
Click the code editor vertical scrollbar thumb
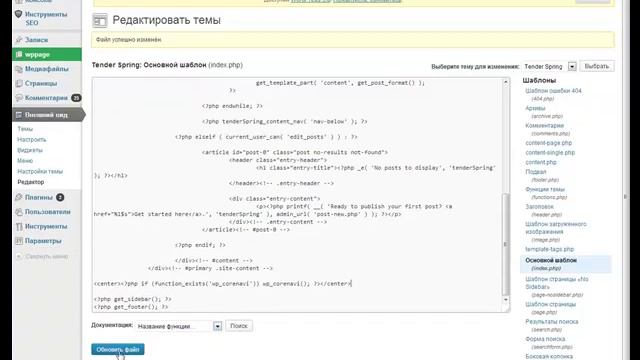pos(506,244)
